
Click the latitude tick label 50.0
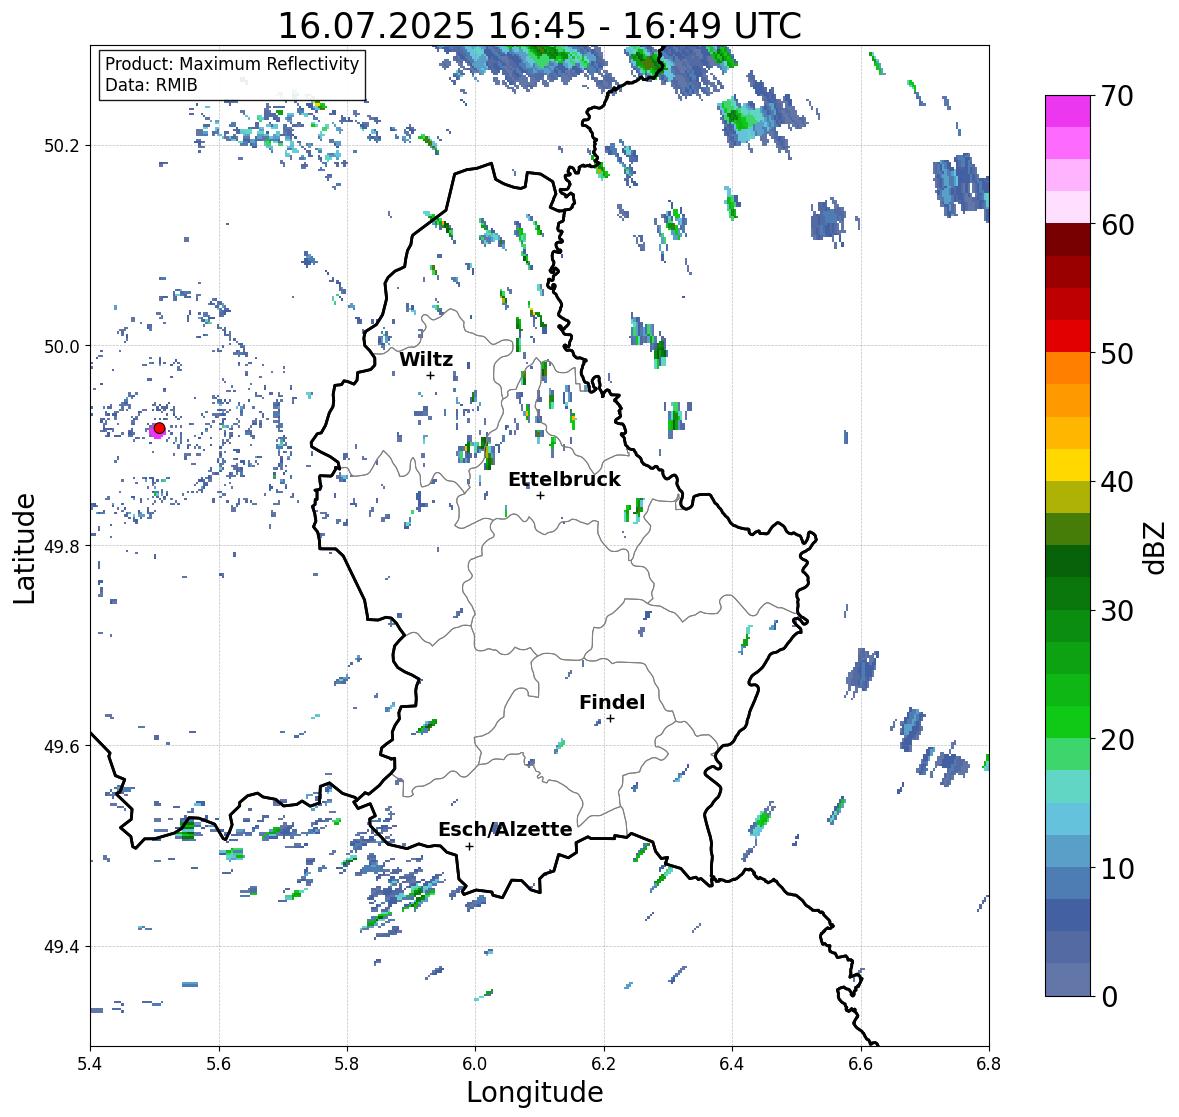click(x=62, y=347)
